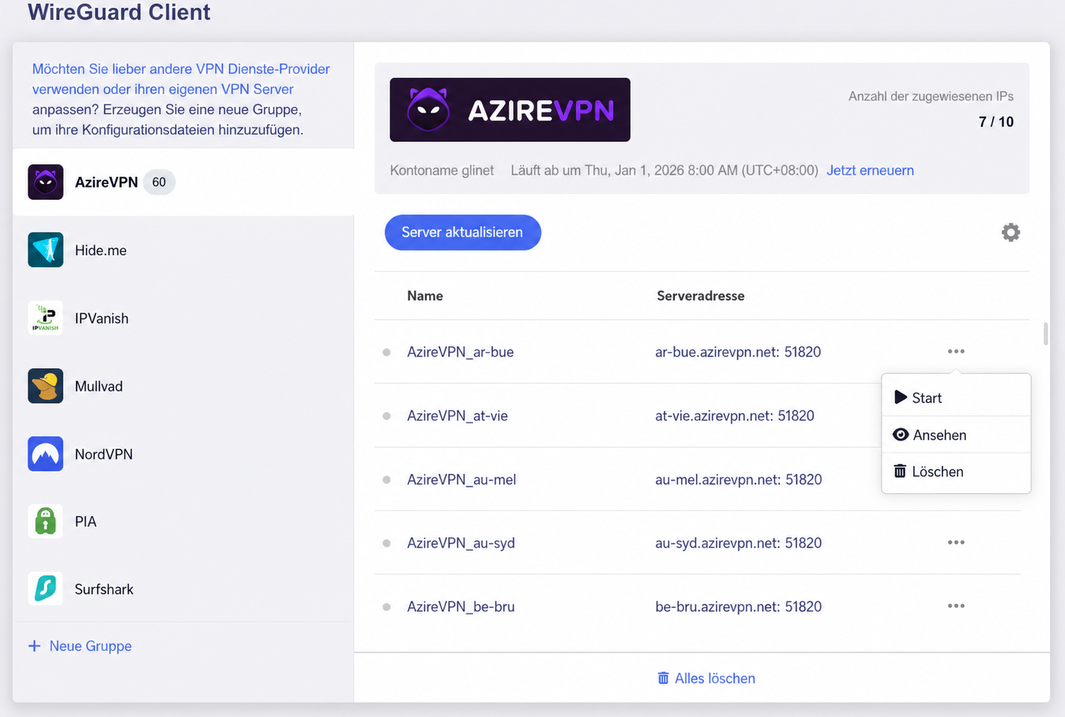The image size is (1065, 717).
Task: Click the Kontoname glinet text
Action: click(x=441, y=170)
